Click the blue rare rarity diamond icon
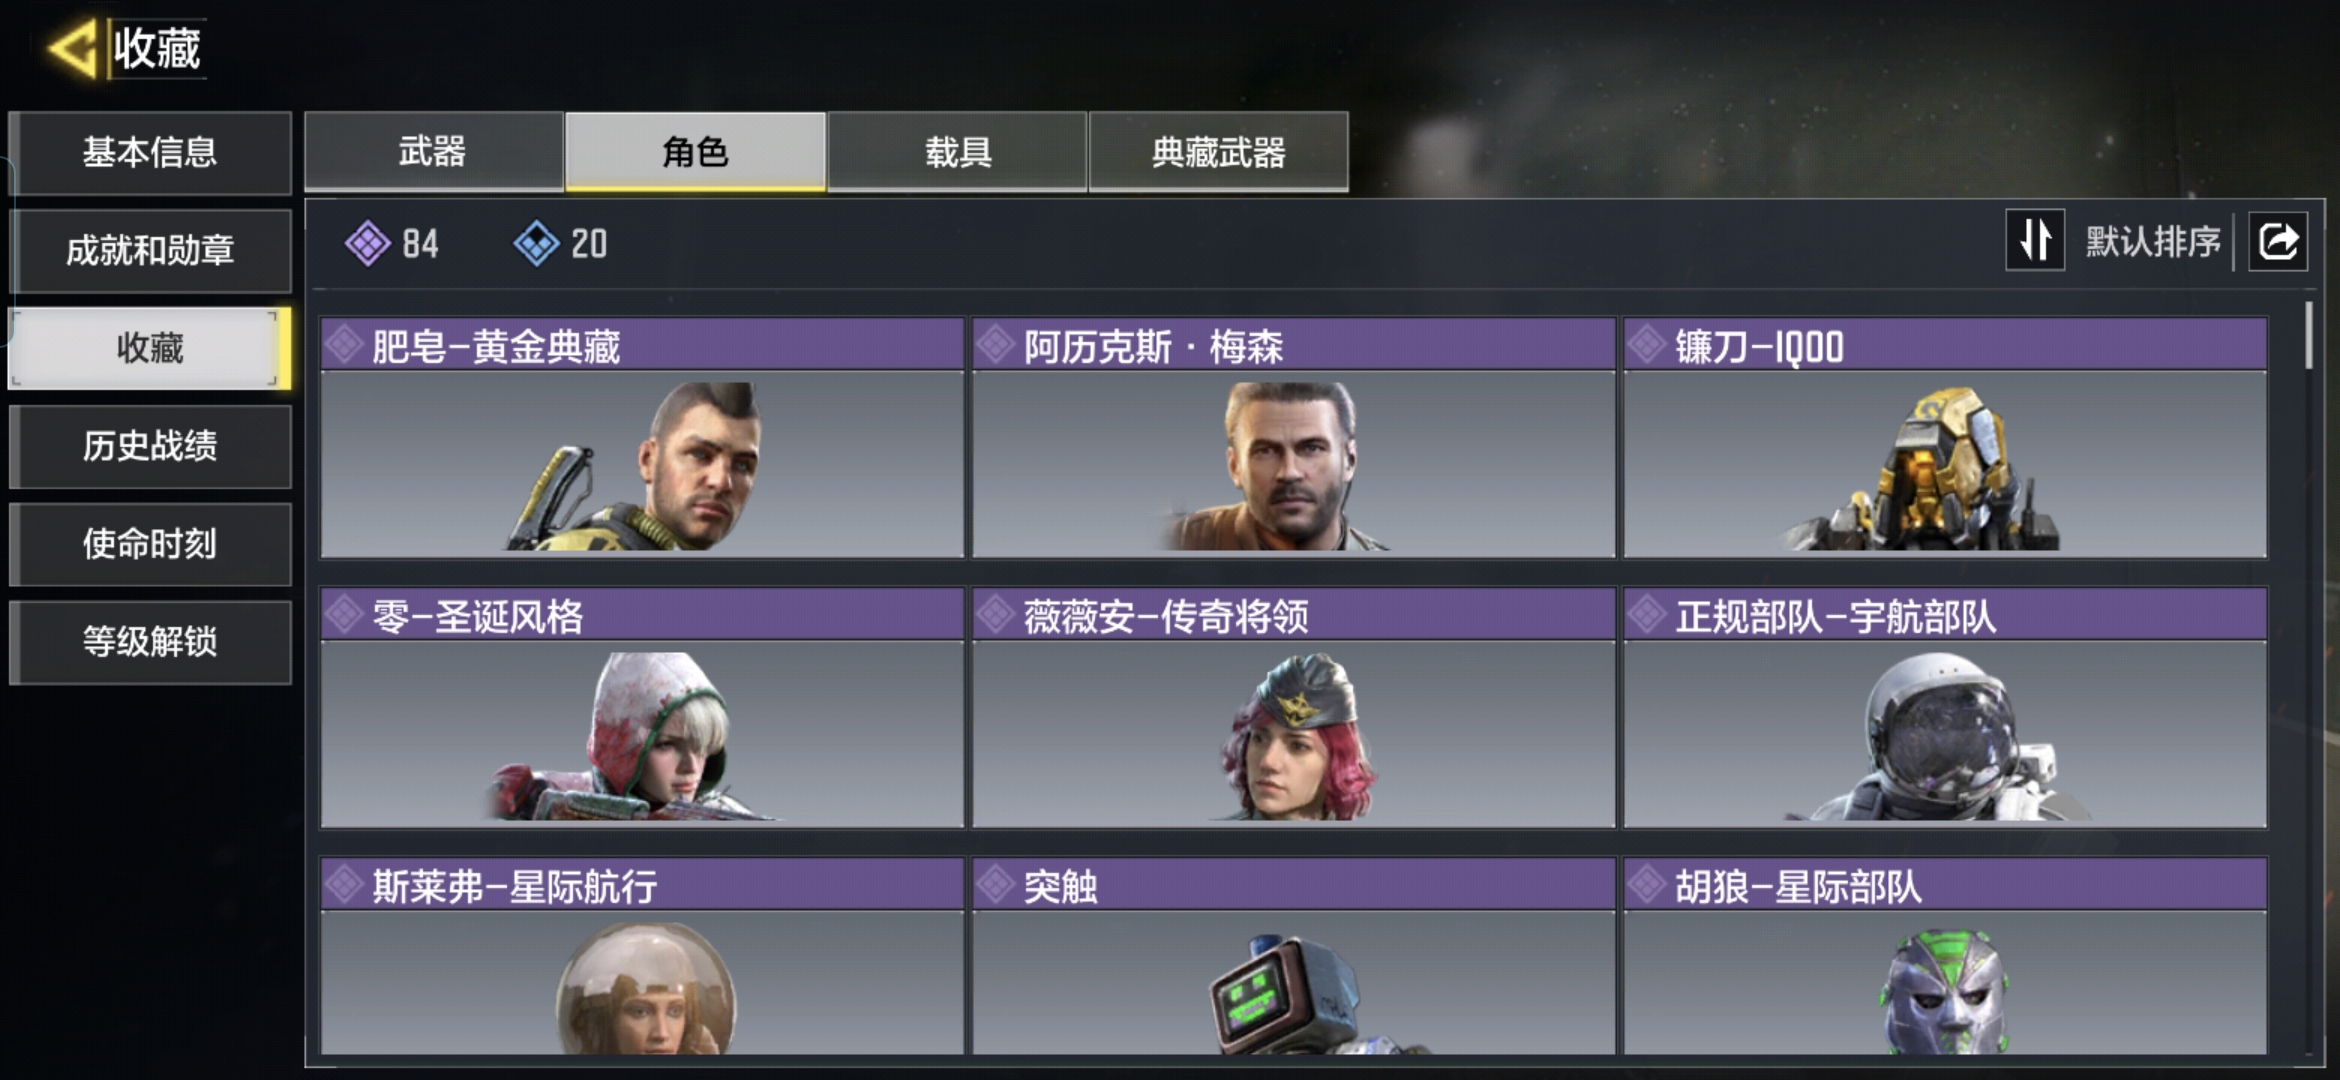Viewport: 2340px width, 1080px height. (537, 243)
